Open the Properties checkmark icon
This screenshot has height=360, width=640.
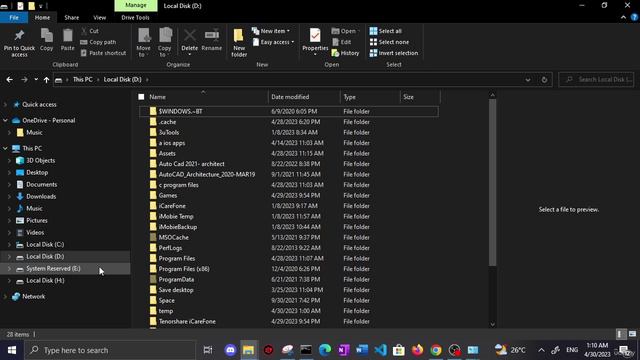click(315, 36)
